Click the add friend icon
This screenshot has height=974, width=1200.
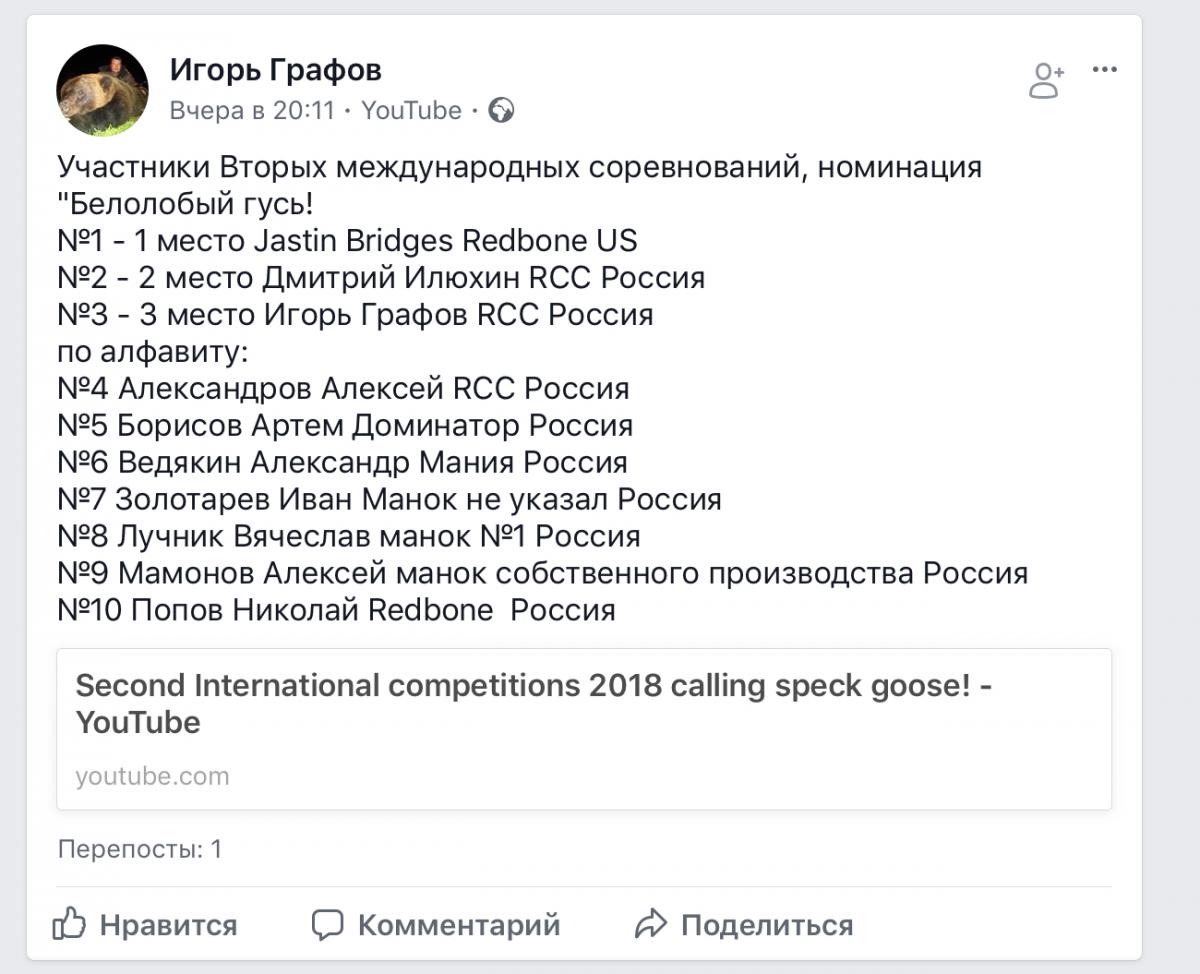point(1046,81)
